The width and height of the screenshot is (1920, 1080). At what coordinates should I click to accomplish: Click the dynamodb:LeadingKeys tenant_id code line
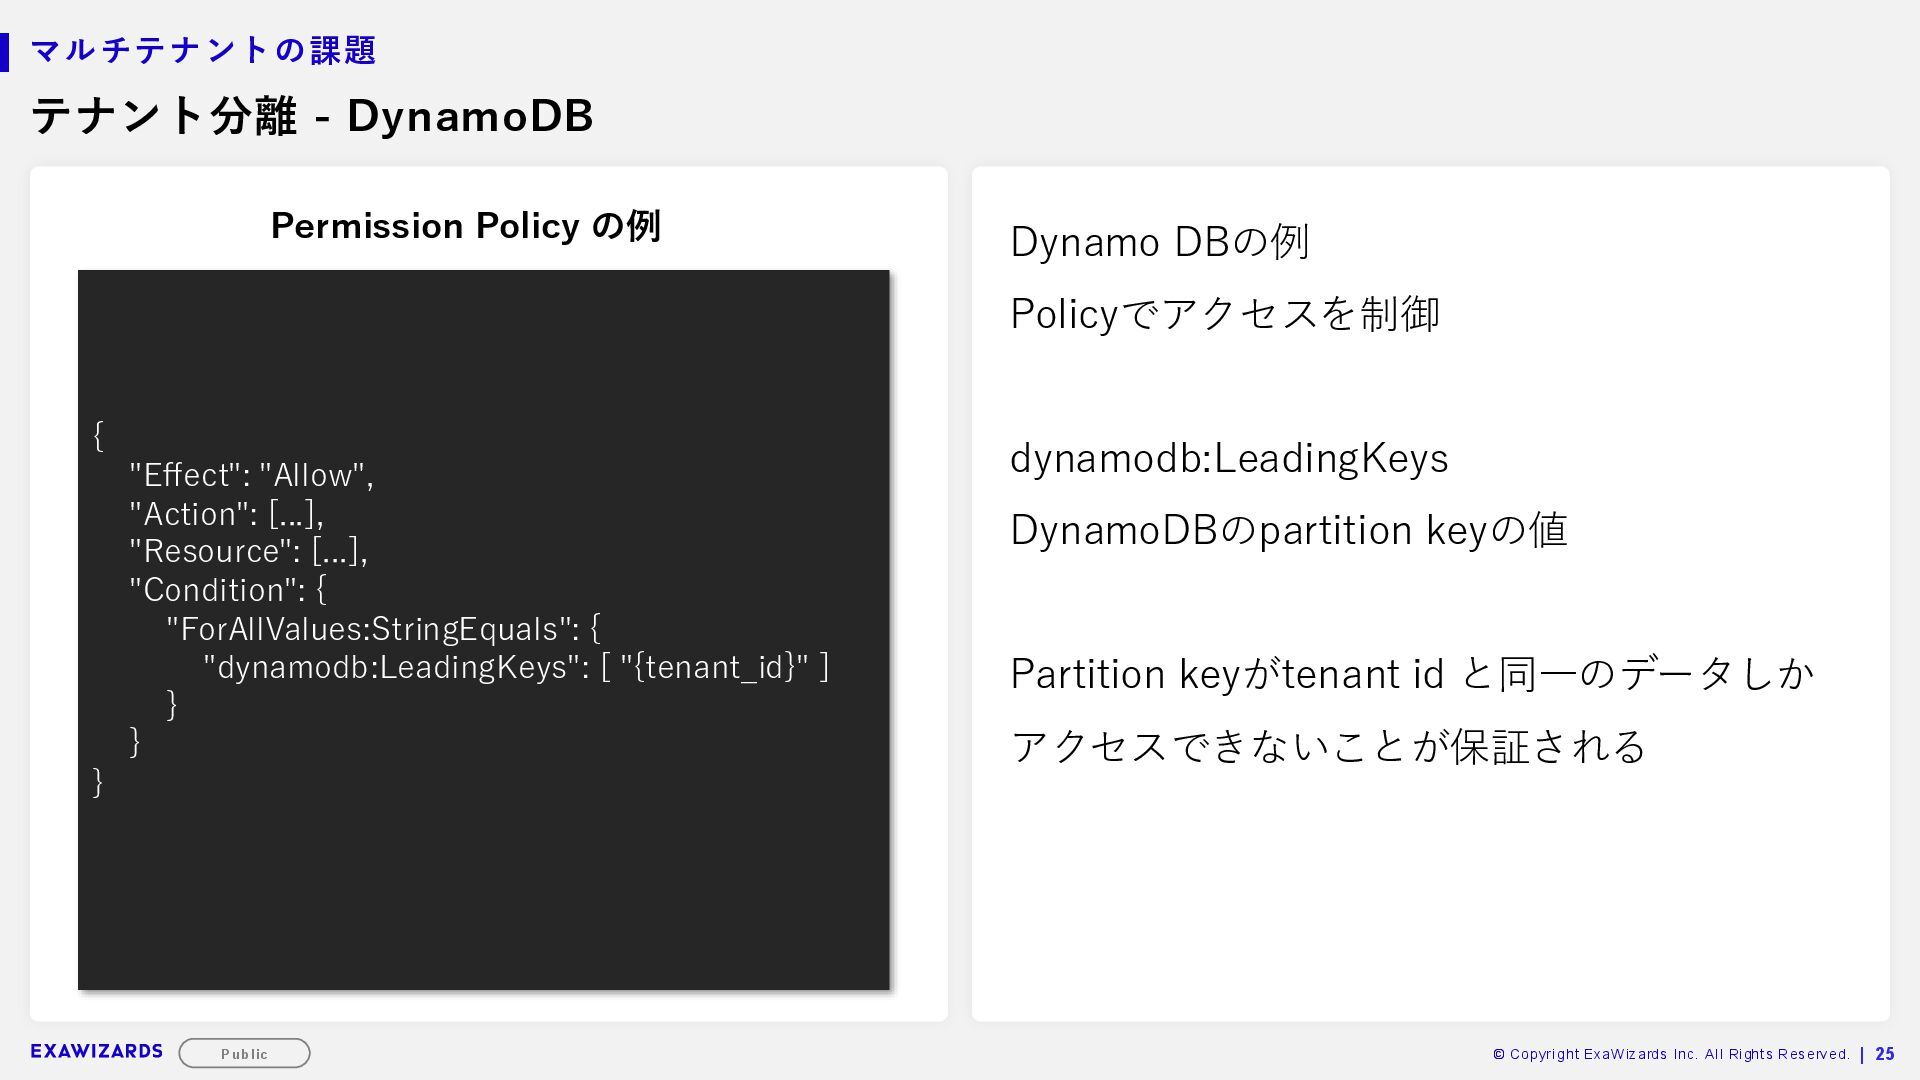[x=515, y=667]
